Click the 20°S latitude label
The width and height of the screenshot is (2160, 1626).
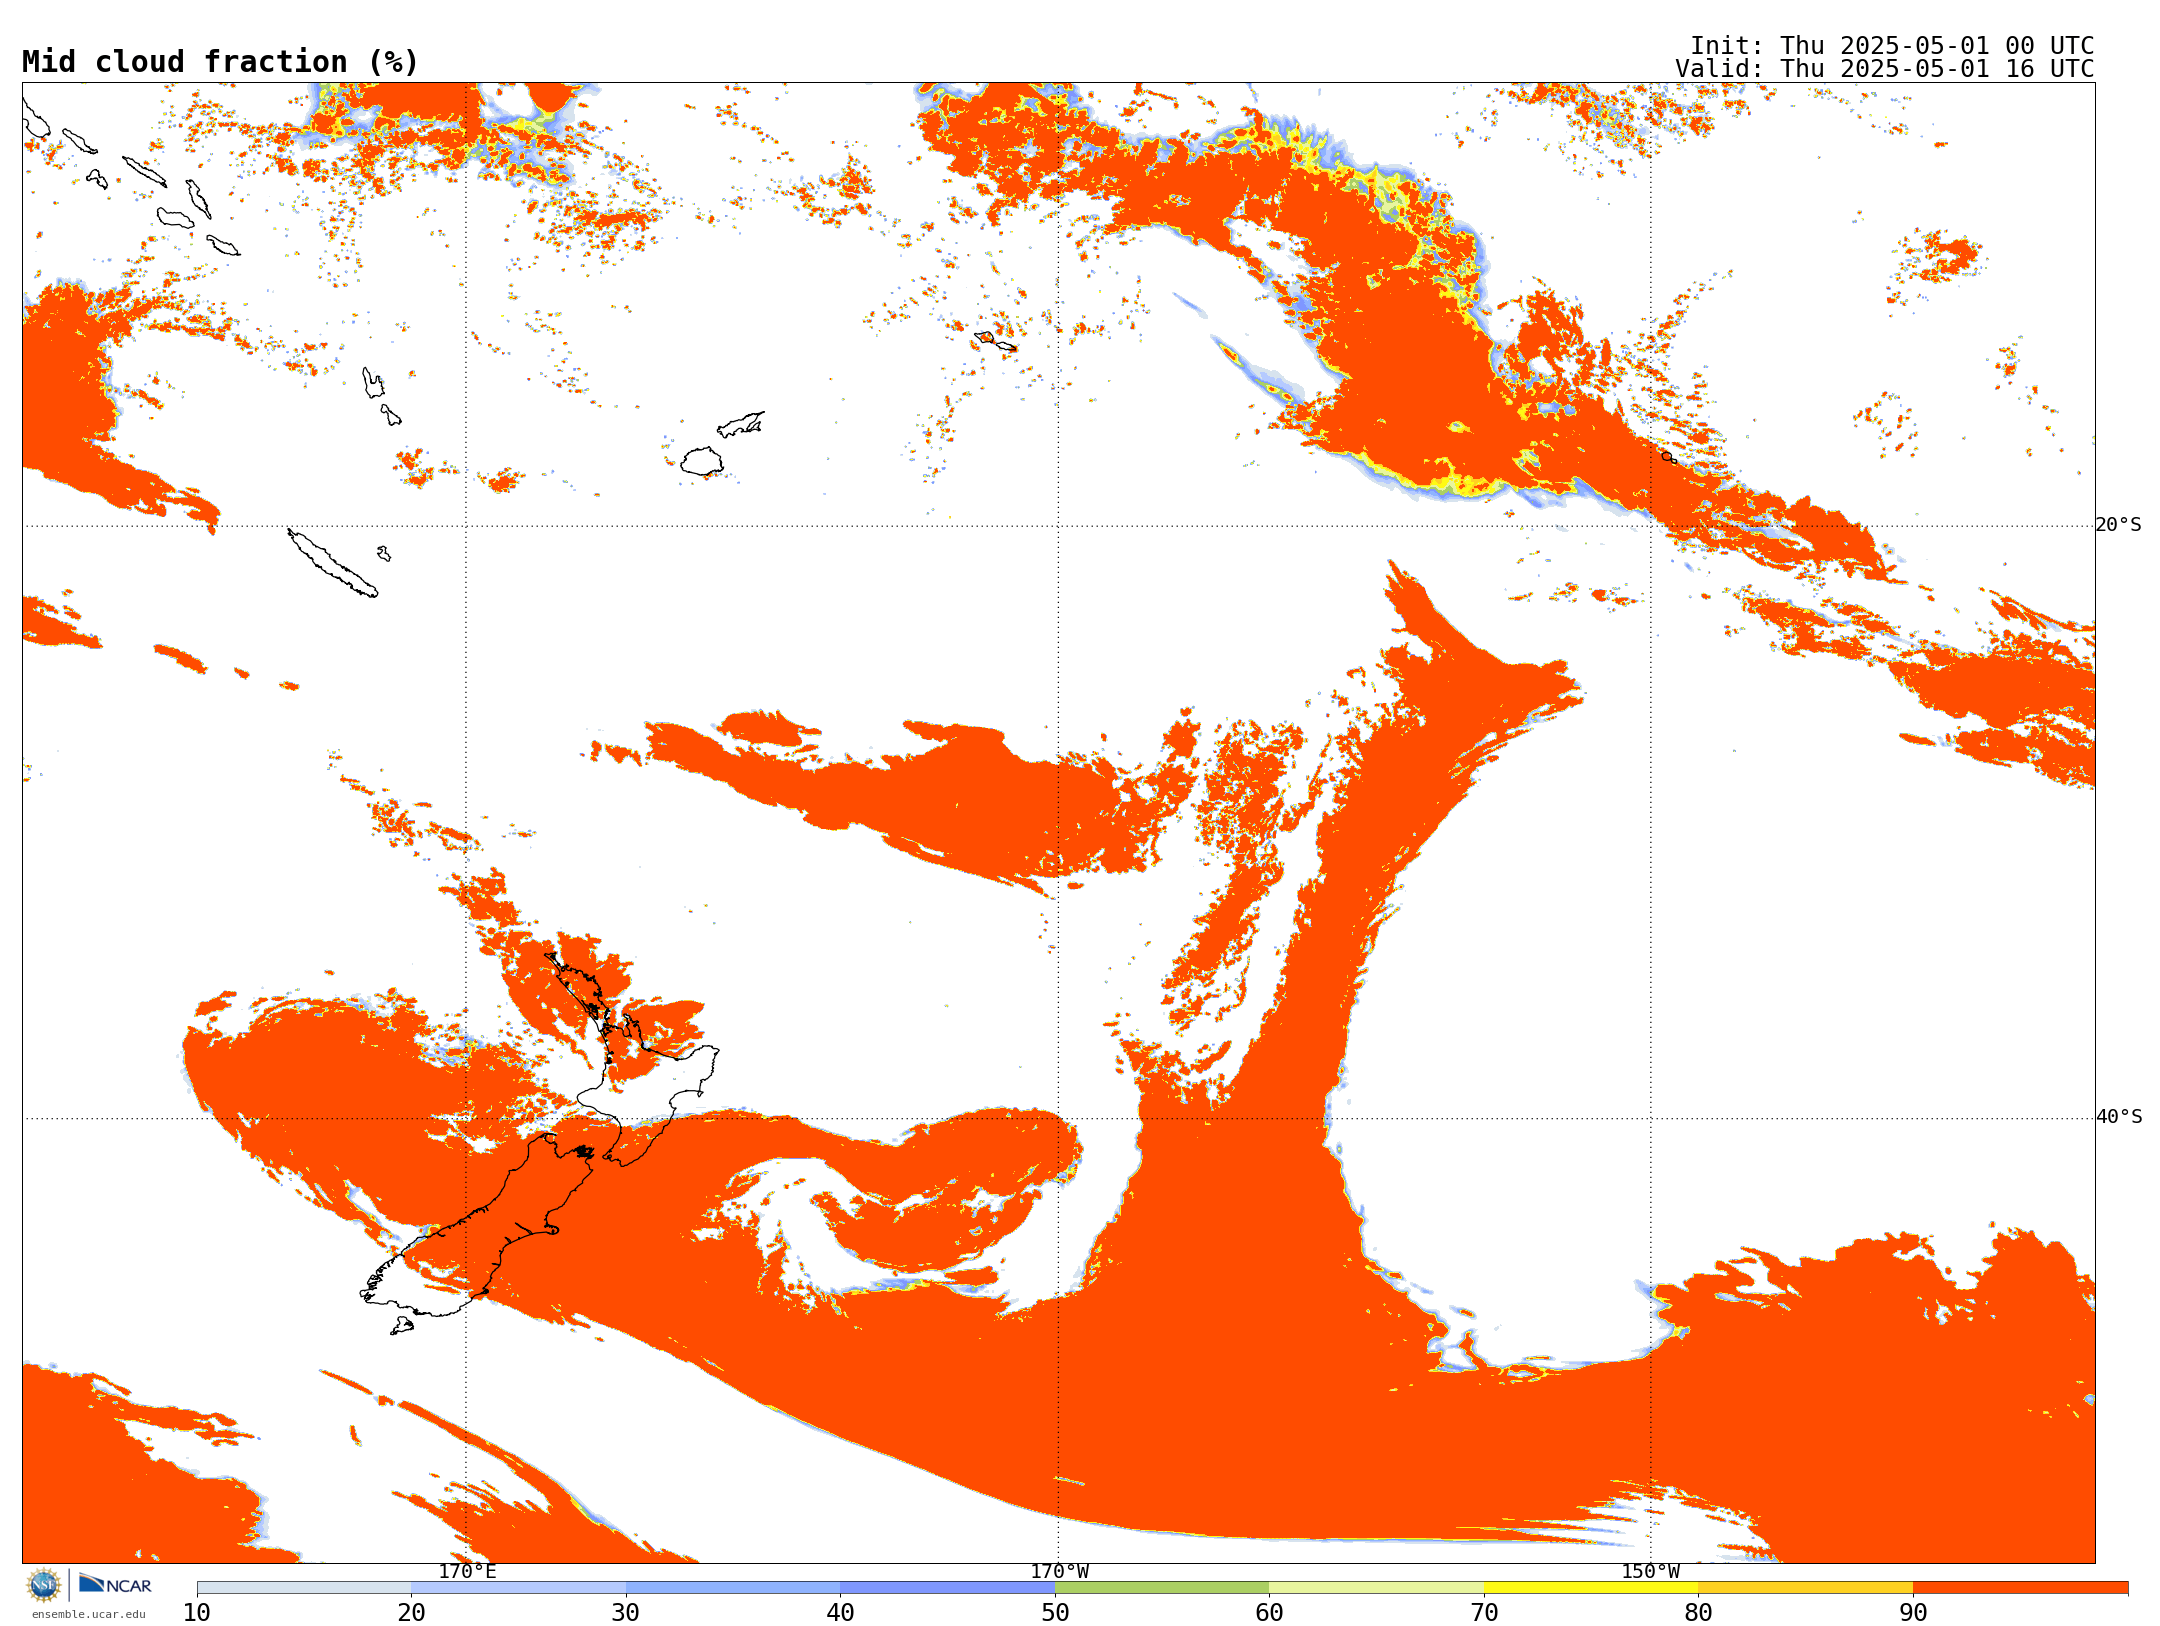pos(2119,525)
